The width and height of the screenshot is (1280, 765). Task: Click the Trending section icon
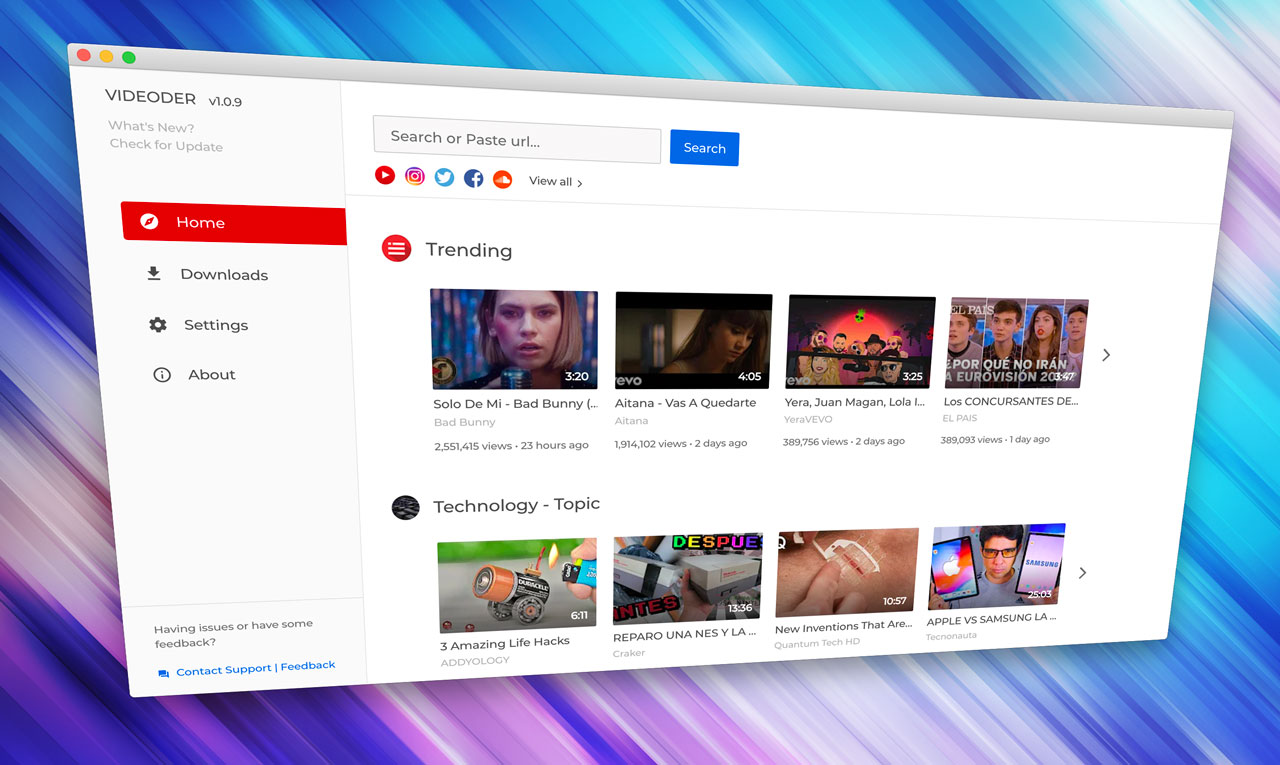tap(396, 248)
